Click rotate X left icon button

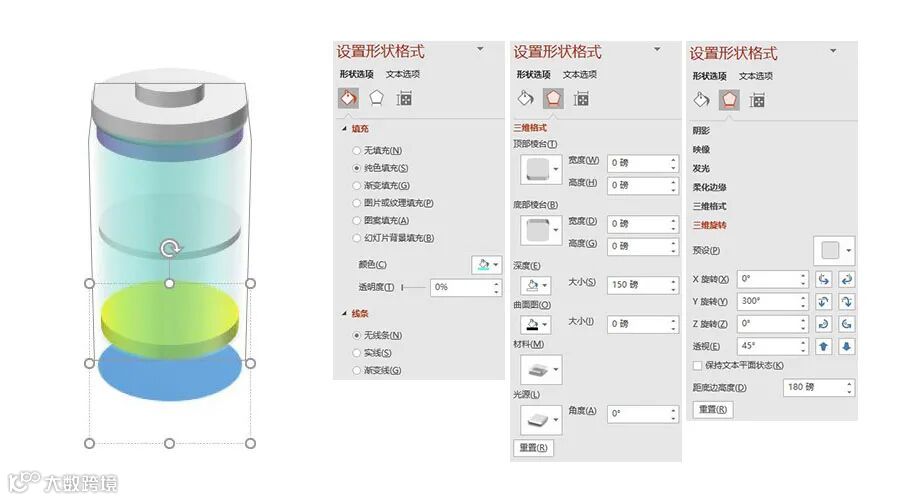(824, 280)
